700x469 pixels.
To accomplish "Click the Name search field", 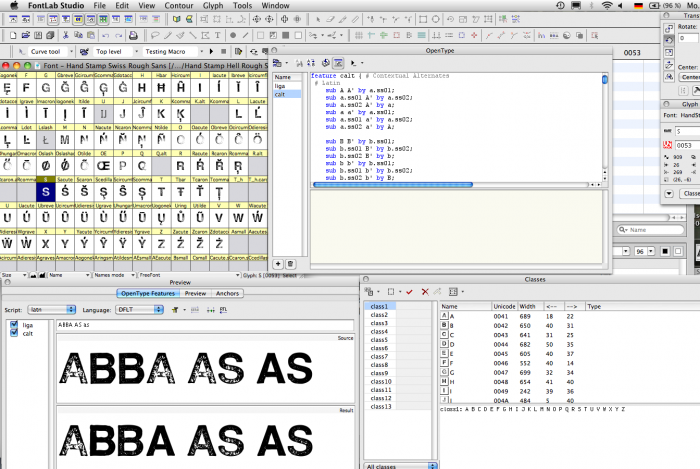I will tap(651, 229).
